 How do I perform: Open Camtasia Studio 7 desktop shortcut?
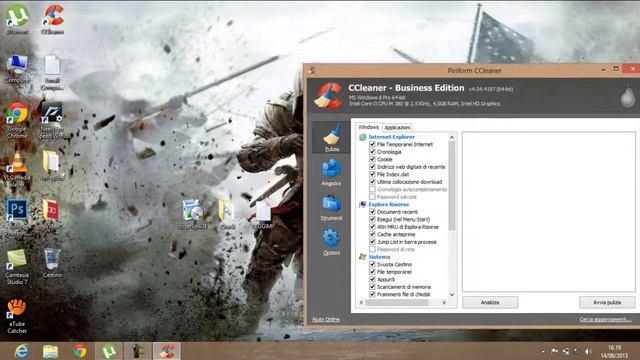[17, 266]
